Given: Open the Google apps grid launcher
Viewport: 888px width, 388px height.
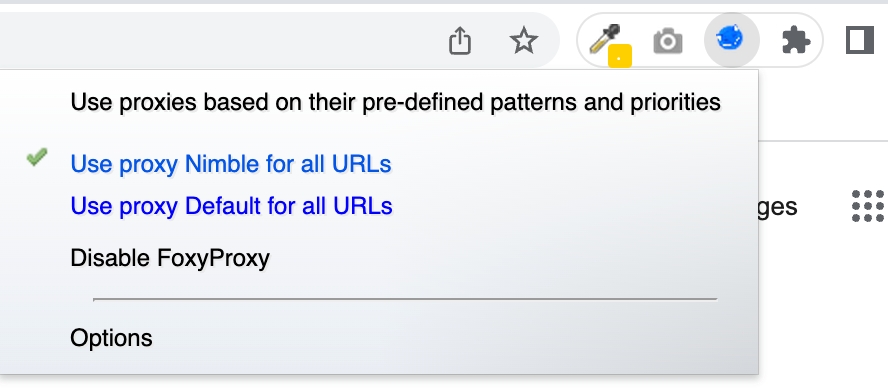Looking at the screenshot, I should (x=869, y=206).
